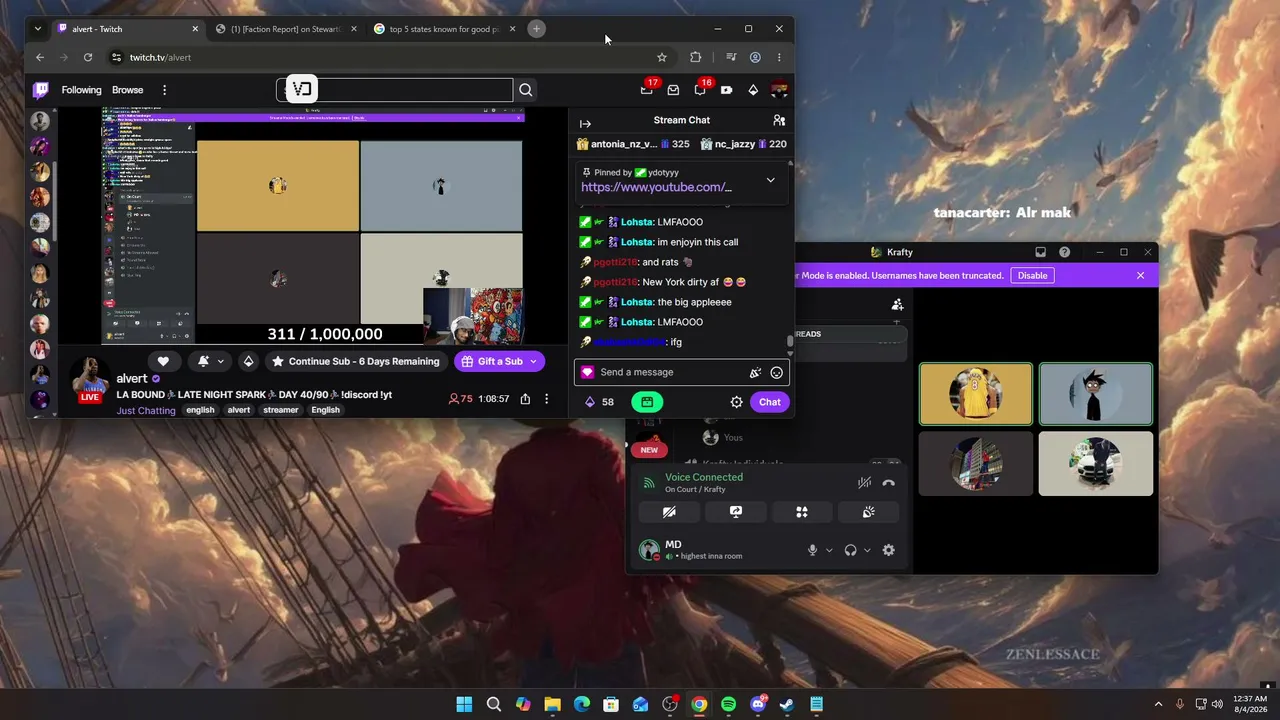The width and height of the screenshot is (1280, 720).
Task: Open Discord user settings gear
Action: [x=888, y=550]
